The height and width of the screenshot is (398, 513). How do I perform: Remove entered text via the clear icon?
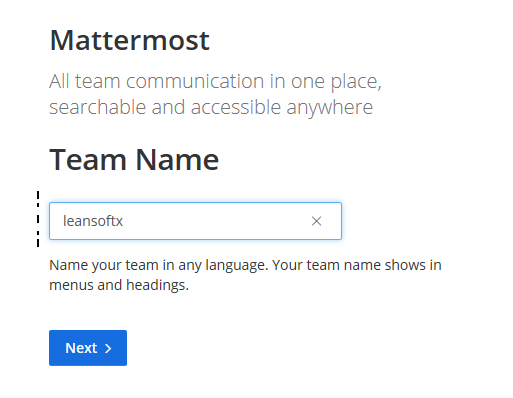pyautogui.click(x=316, y=221)
